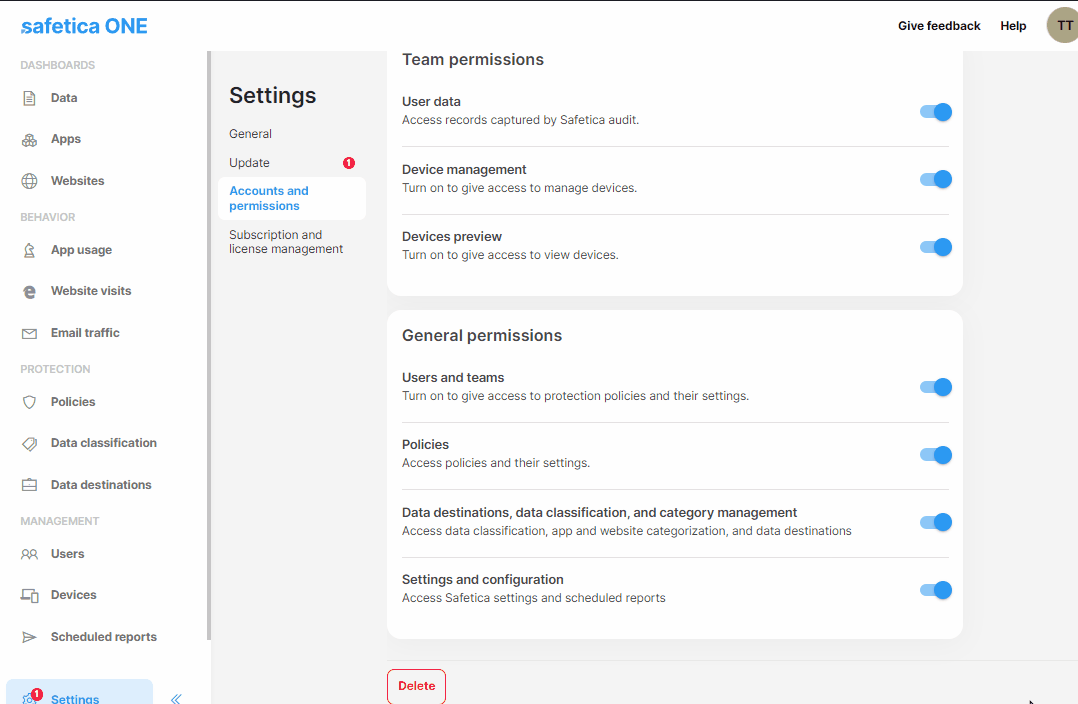Click the Give feedback link
This screenshot has height=704, width=1078.
(x=939, y=26)
